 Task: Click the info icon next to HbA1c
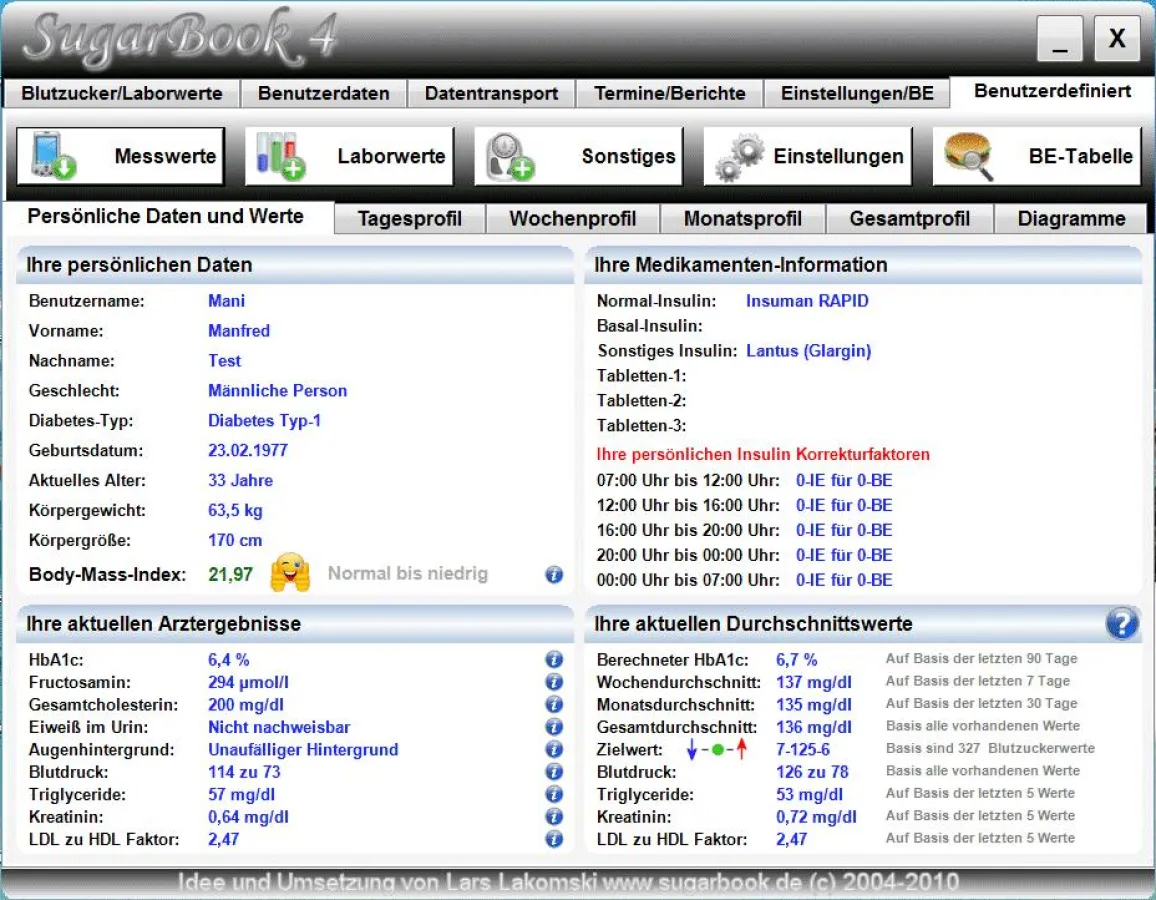[553, 659]
